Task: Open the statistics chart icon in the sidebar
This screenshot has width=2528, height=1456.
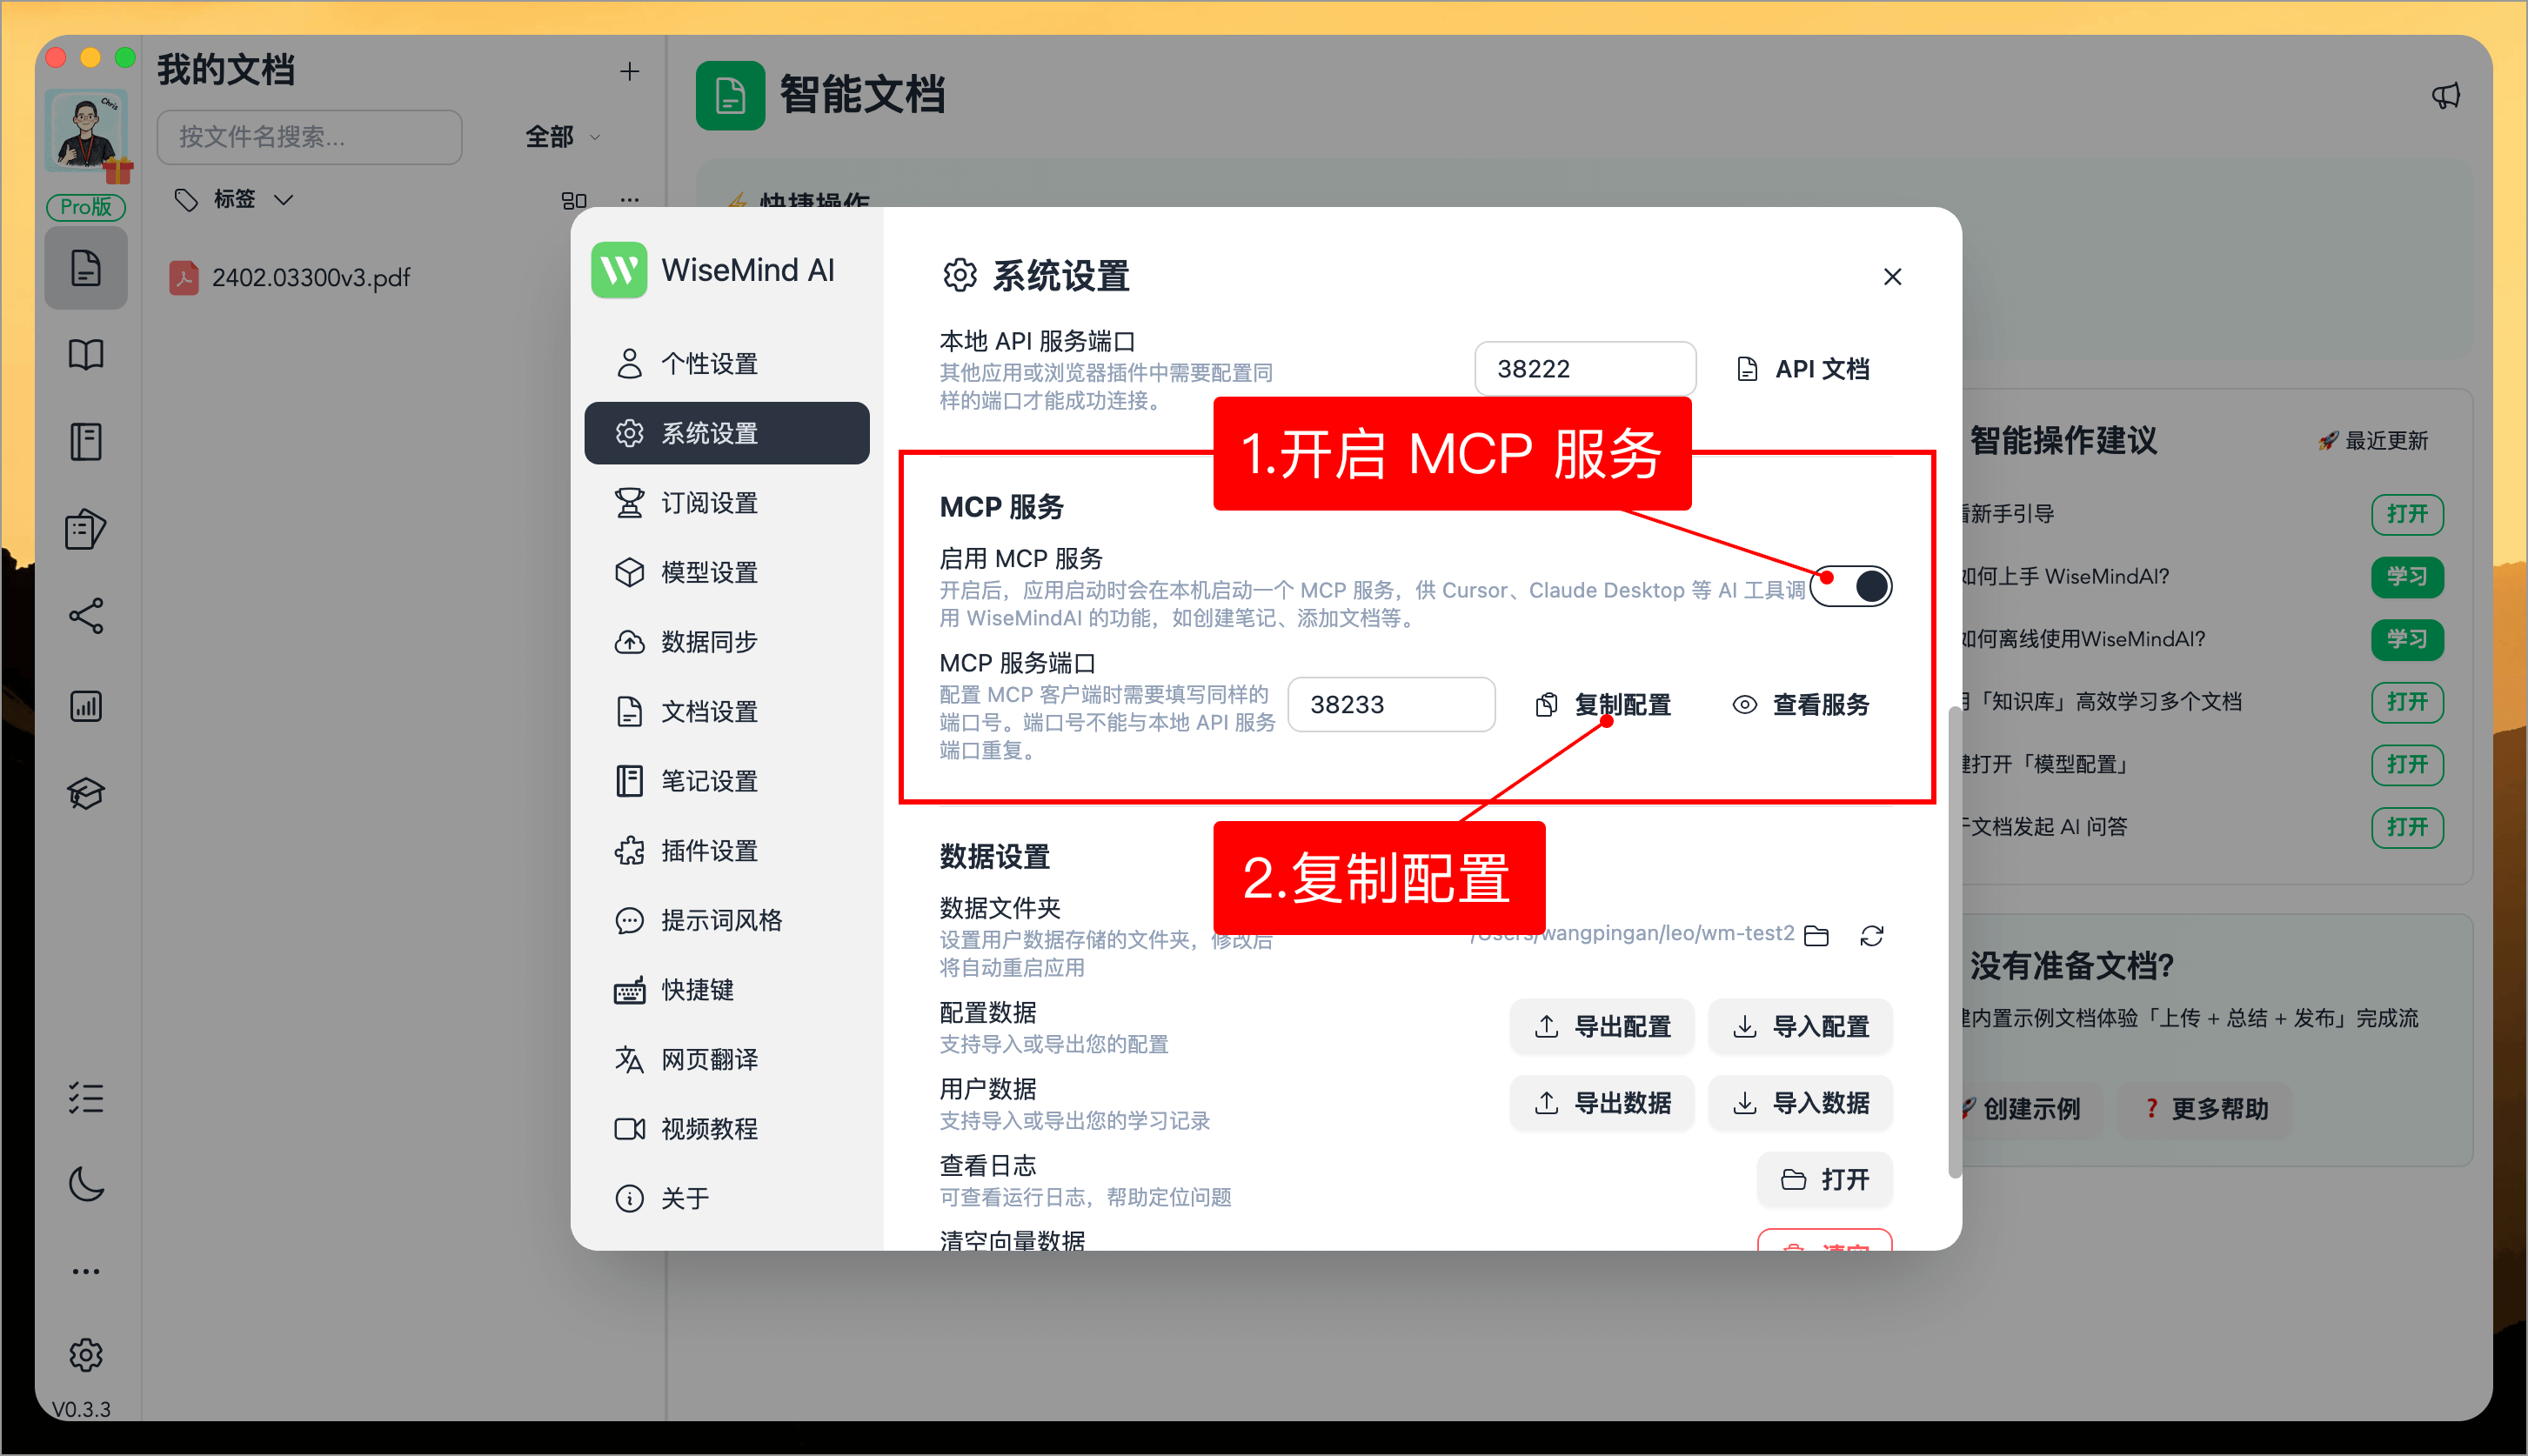Action: (86, 706)
